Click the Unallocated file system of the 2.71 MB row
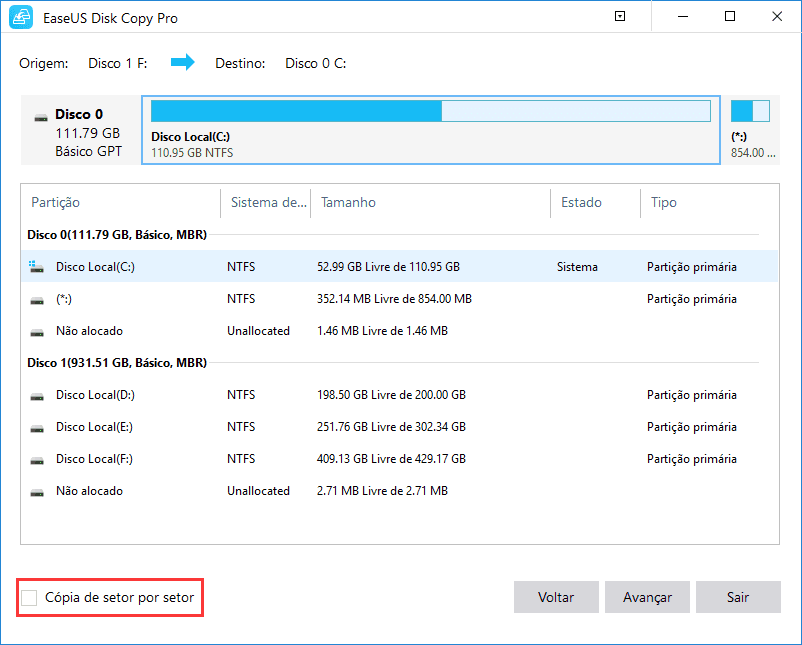Screen dimensions: 802x645 258,491
